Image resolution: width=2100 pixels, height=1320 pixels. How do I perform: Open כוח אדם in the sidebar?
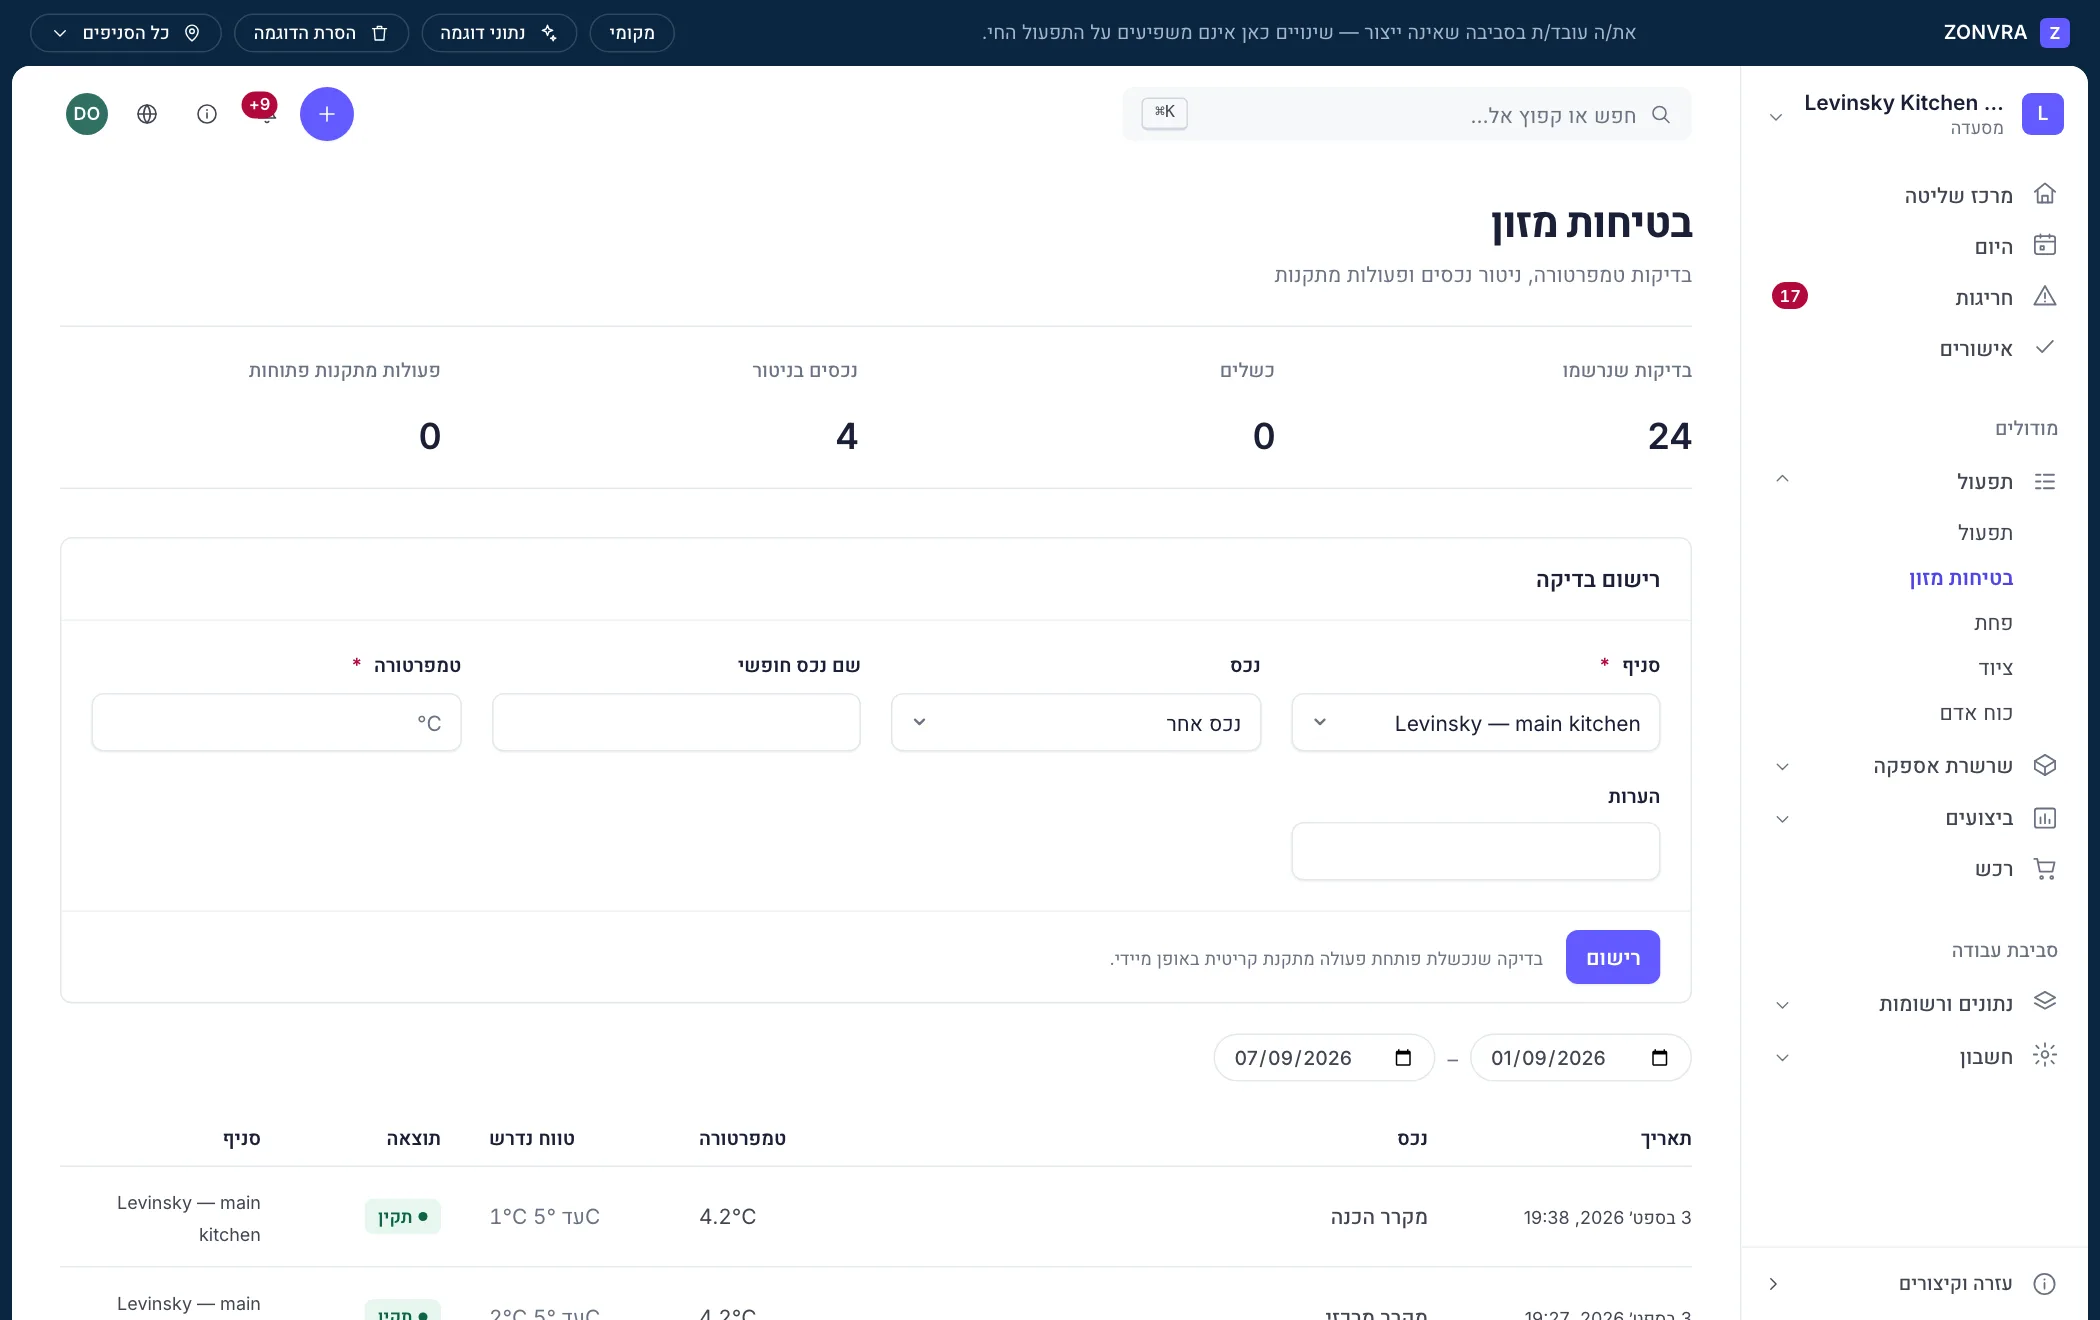coord(1976,713)
